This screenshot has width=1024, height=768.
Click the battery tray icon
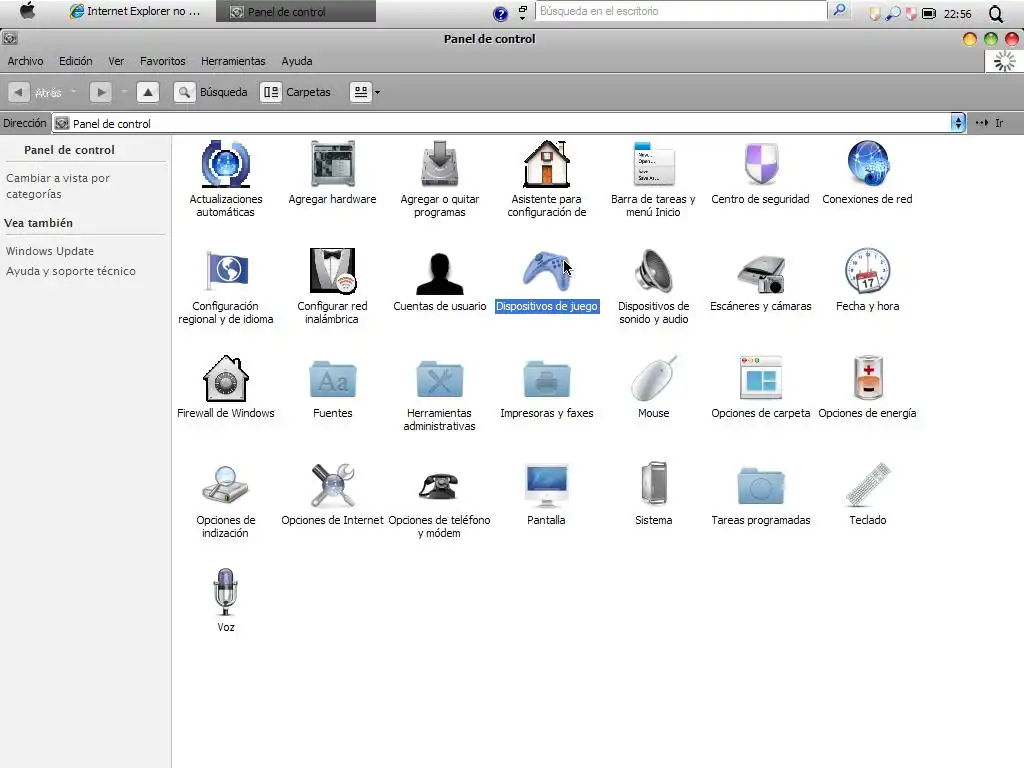[x=929, y=13]
